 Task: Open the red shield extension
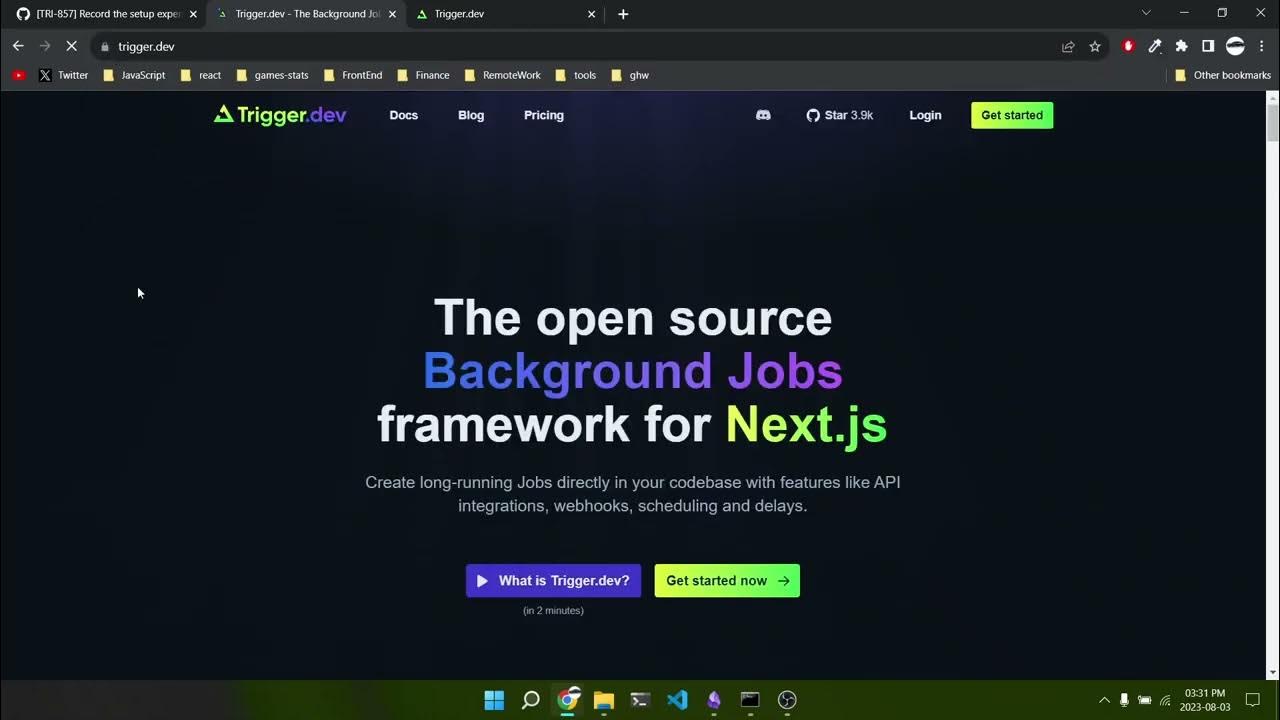[x=1129, y=46]
